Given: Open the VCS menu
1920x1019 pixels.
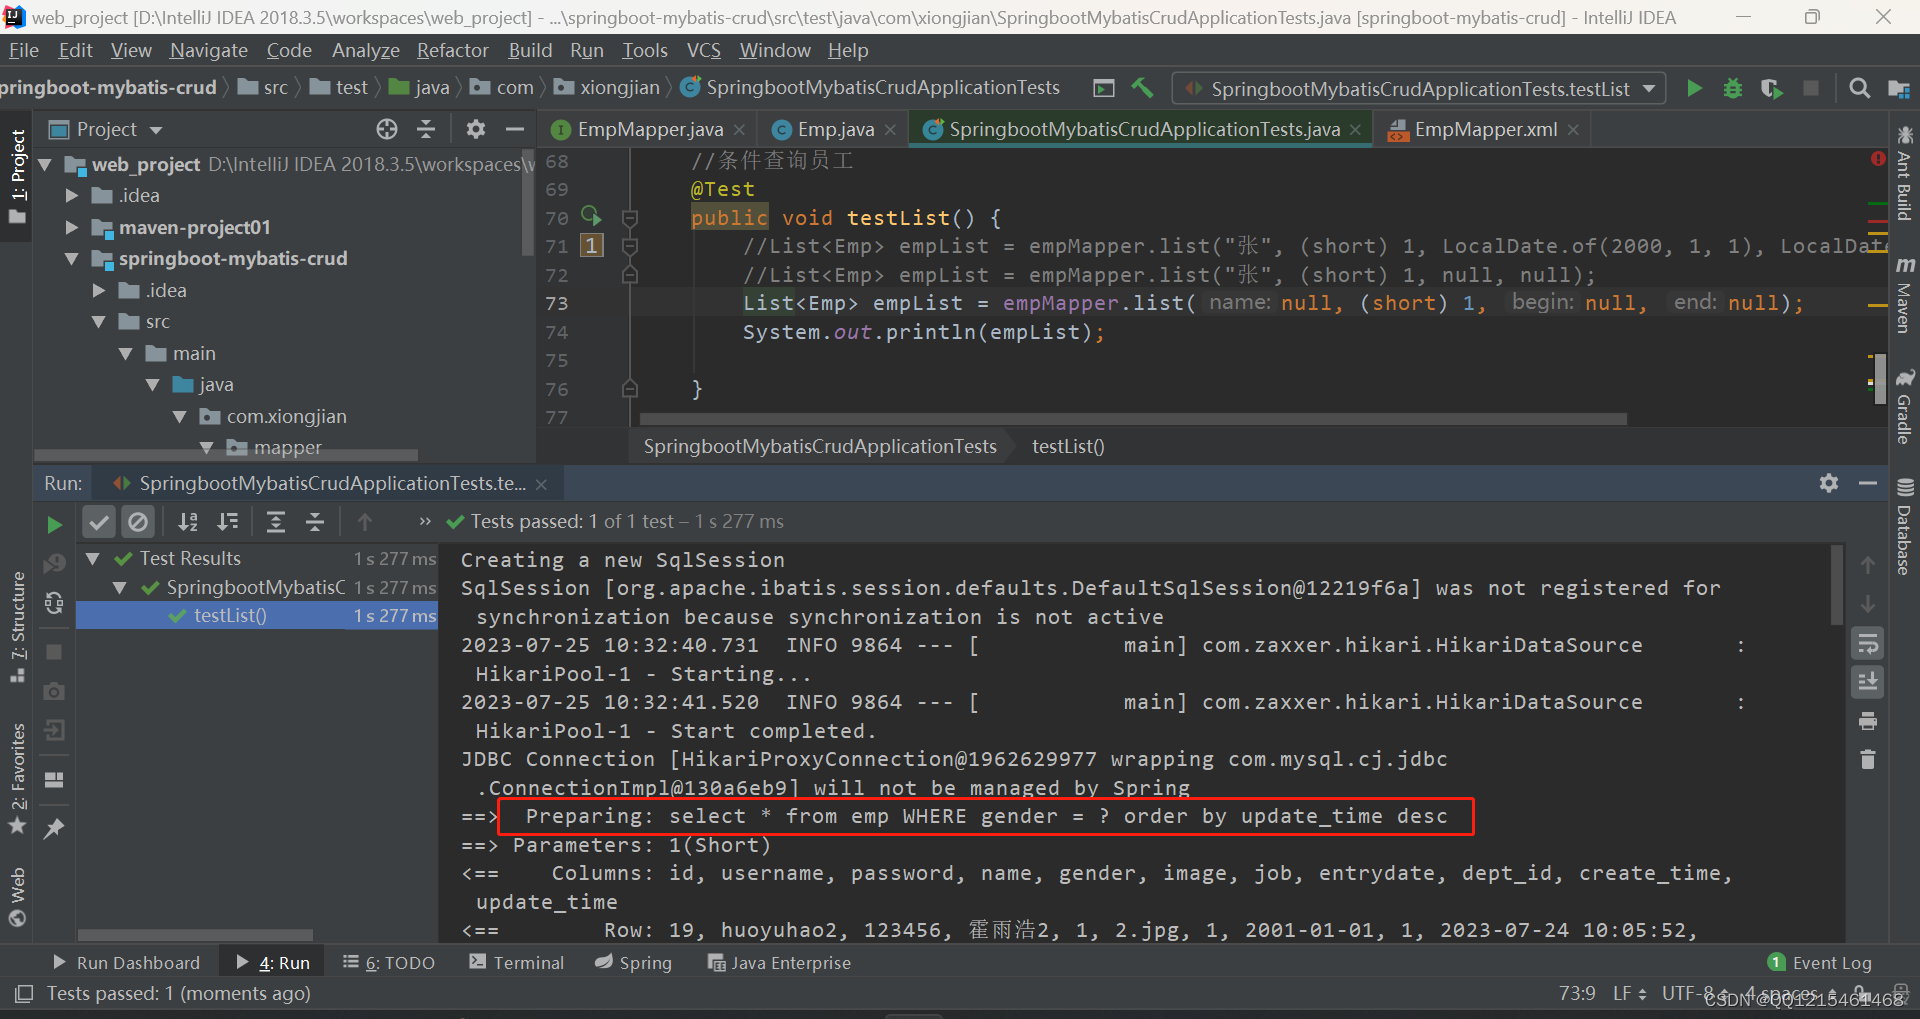Looking at the screenshot, I should coord(703,50).
